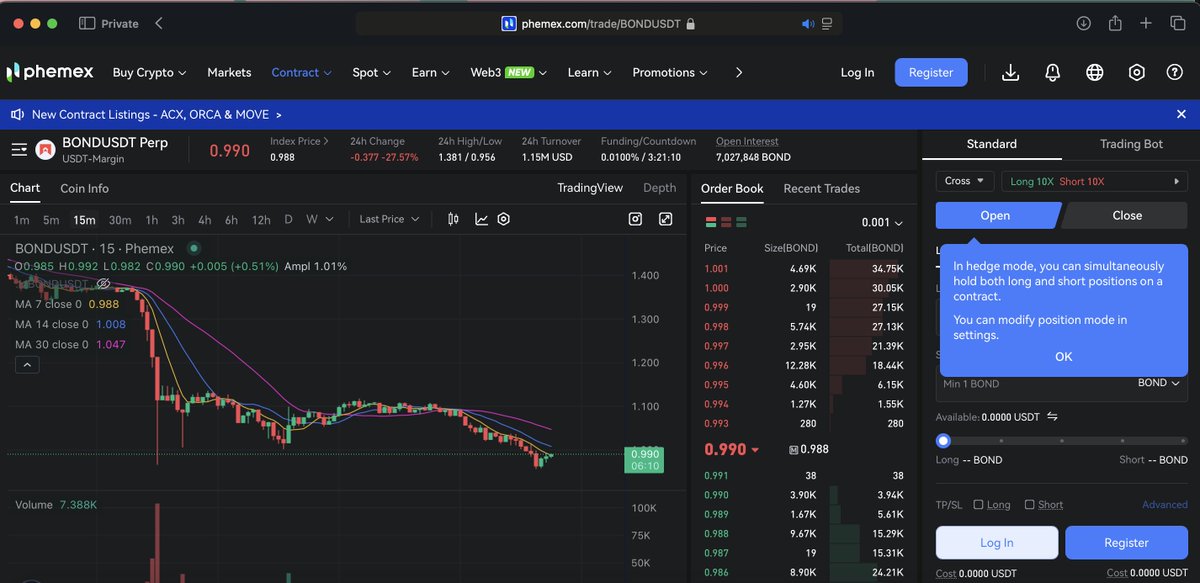Open the Long 10X Short 10X leverage selector
Viewport: 1200px width, 583px height.
click(1094, 181)
